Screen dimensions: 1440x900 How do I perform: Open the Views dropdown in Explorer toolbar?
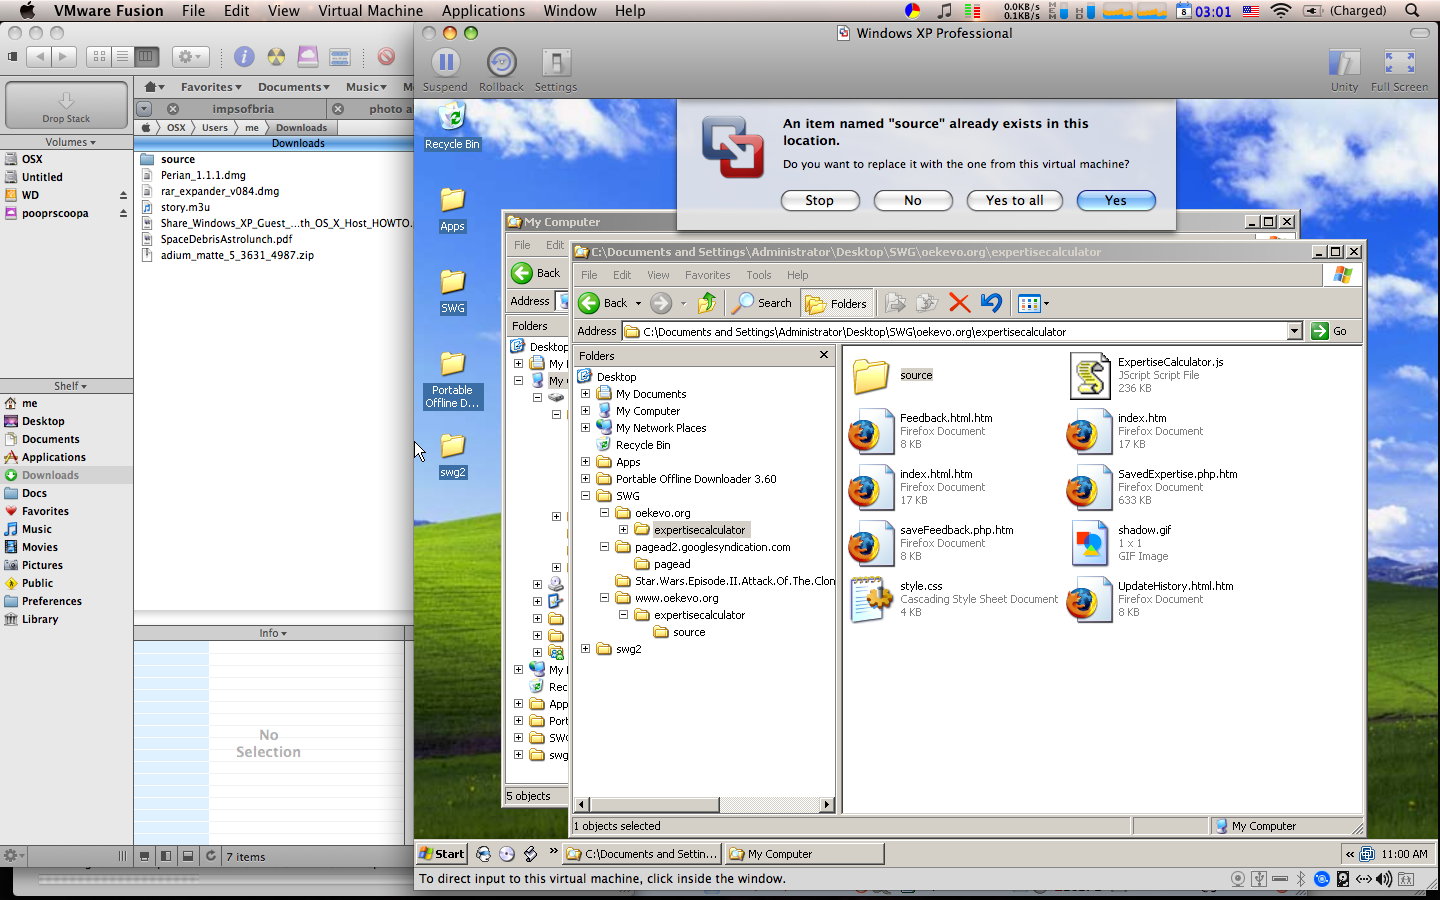[1033, 303]
